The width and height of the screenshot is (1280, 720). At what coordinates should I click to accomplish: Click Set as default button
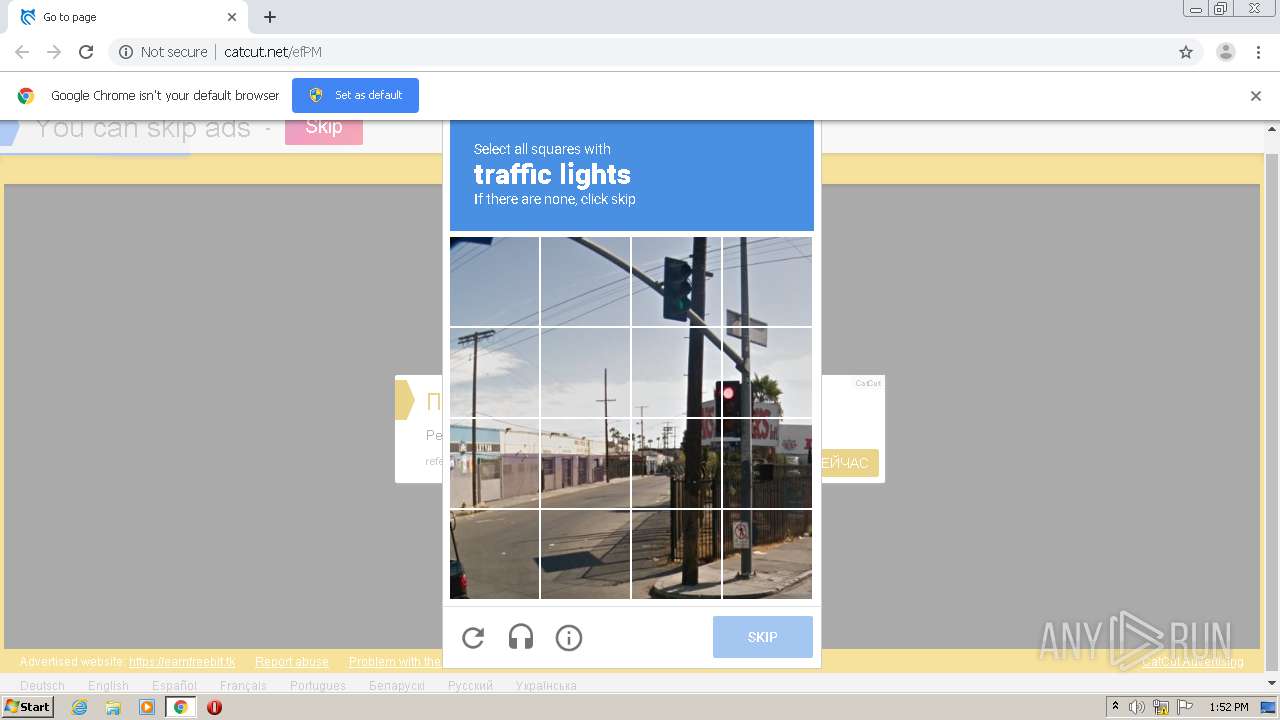click(355, 95)
